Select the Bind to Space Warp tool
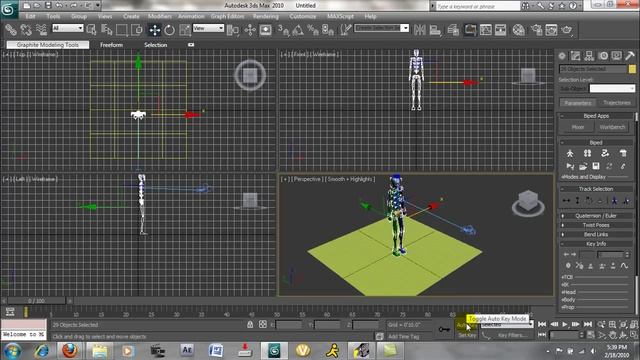 41,30
